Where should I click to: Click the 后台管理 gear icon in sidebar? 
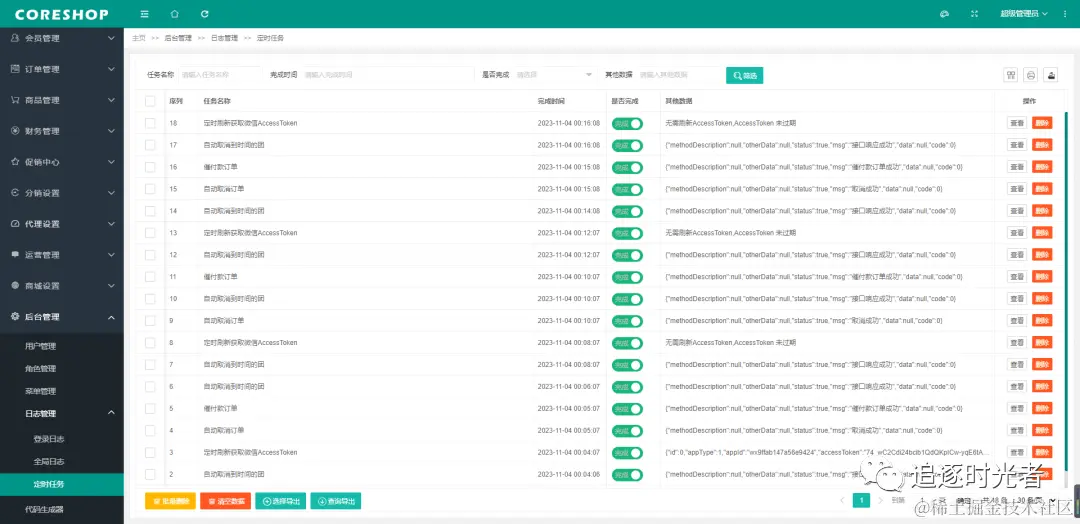coord(14,317)
